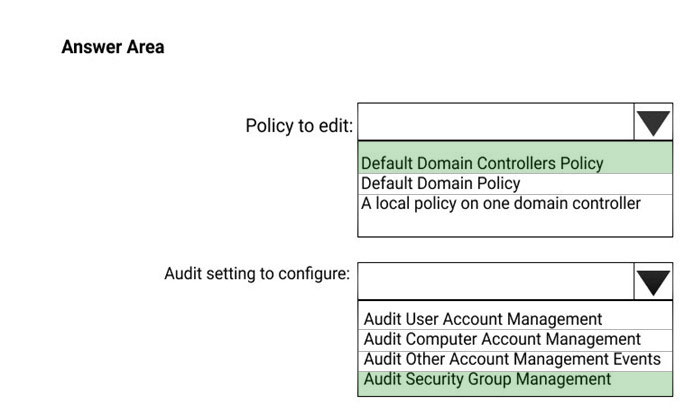Open the Policy to edit dropdown arrow

[x=653, y=122]
